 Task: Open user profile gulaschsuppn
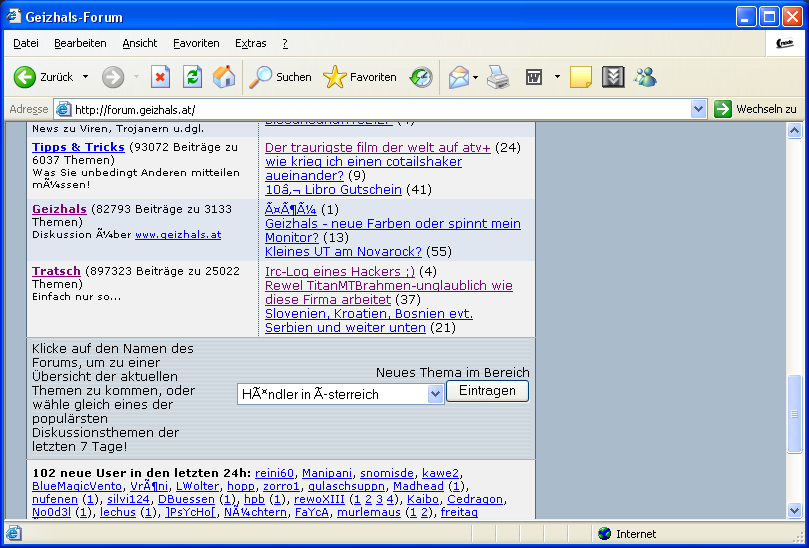tap(347, 486)
